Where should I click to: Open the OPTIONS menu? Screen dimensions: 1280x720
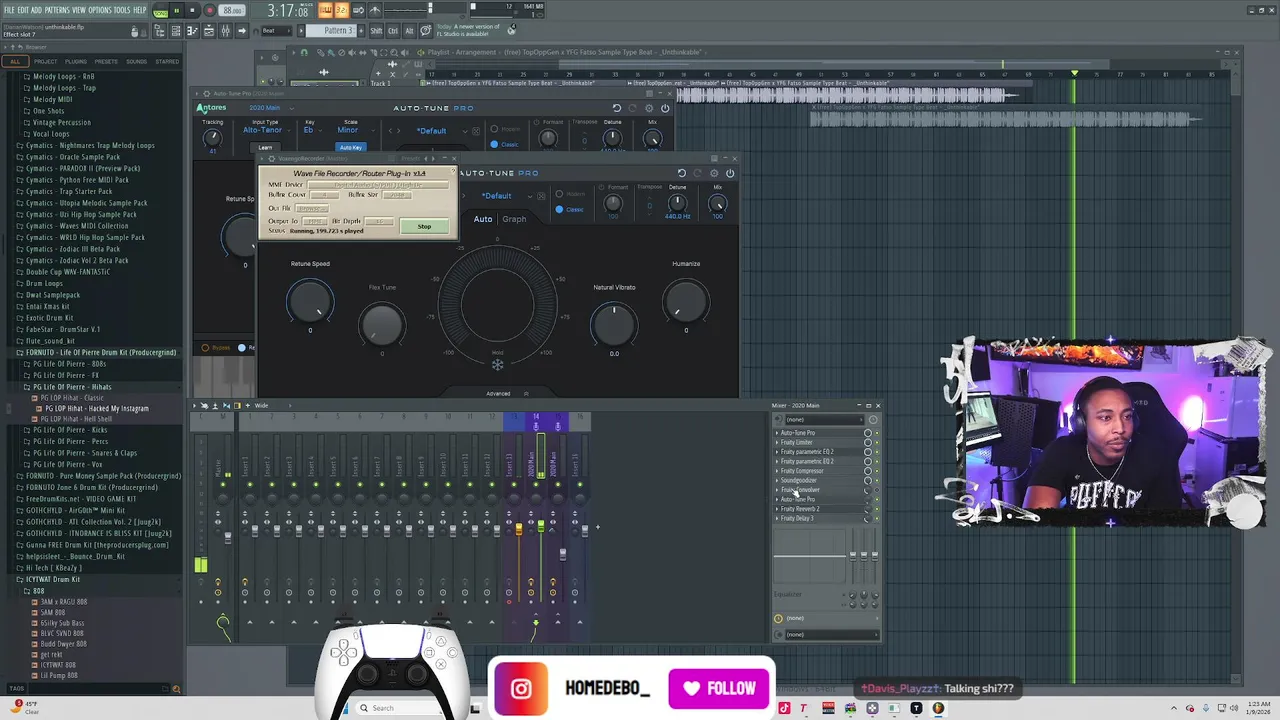coord(100,10)
